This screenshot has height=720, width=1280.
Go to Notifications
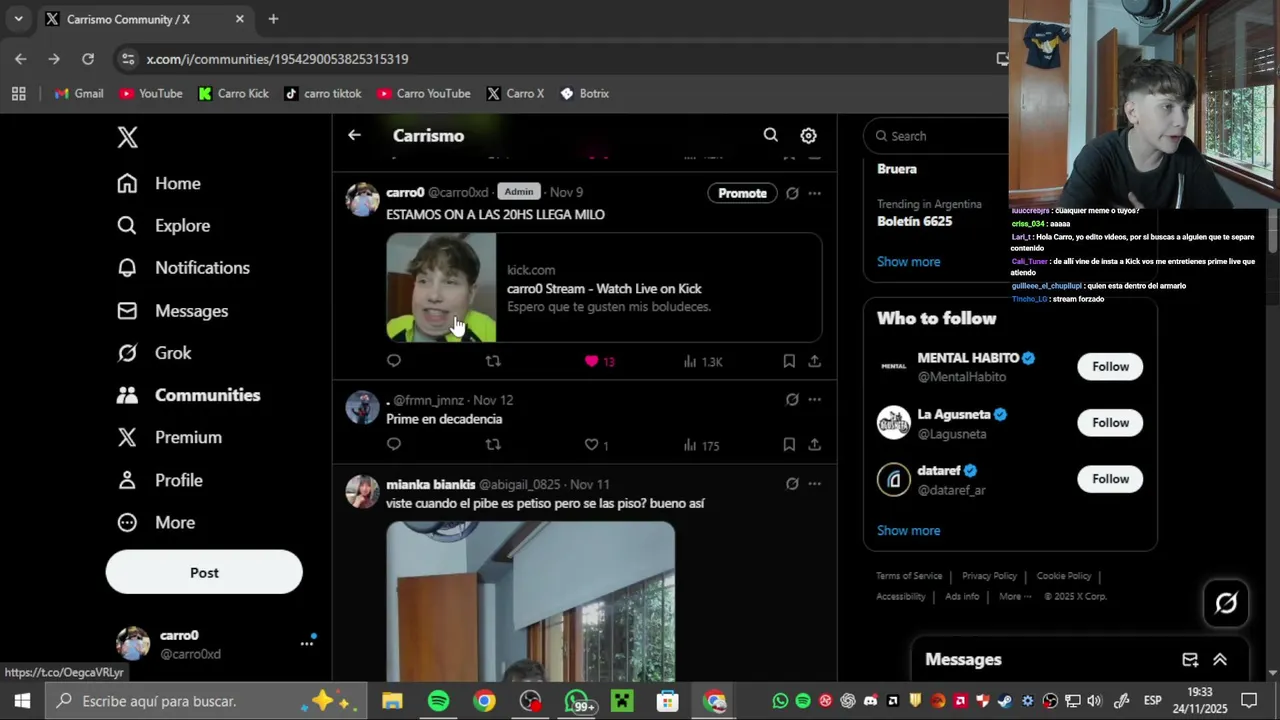(183, 268)
